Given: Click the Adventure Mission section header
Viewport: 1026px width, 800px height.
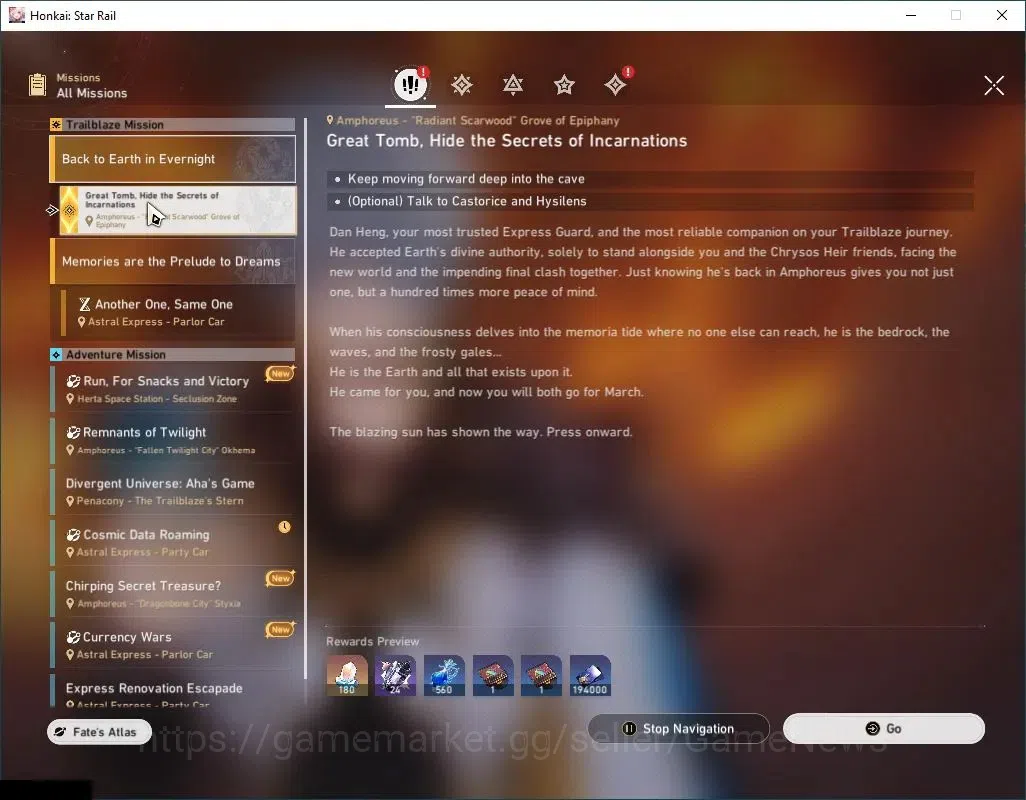Looking at the screenshot, I should coord(173,355).
